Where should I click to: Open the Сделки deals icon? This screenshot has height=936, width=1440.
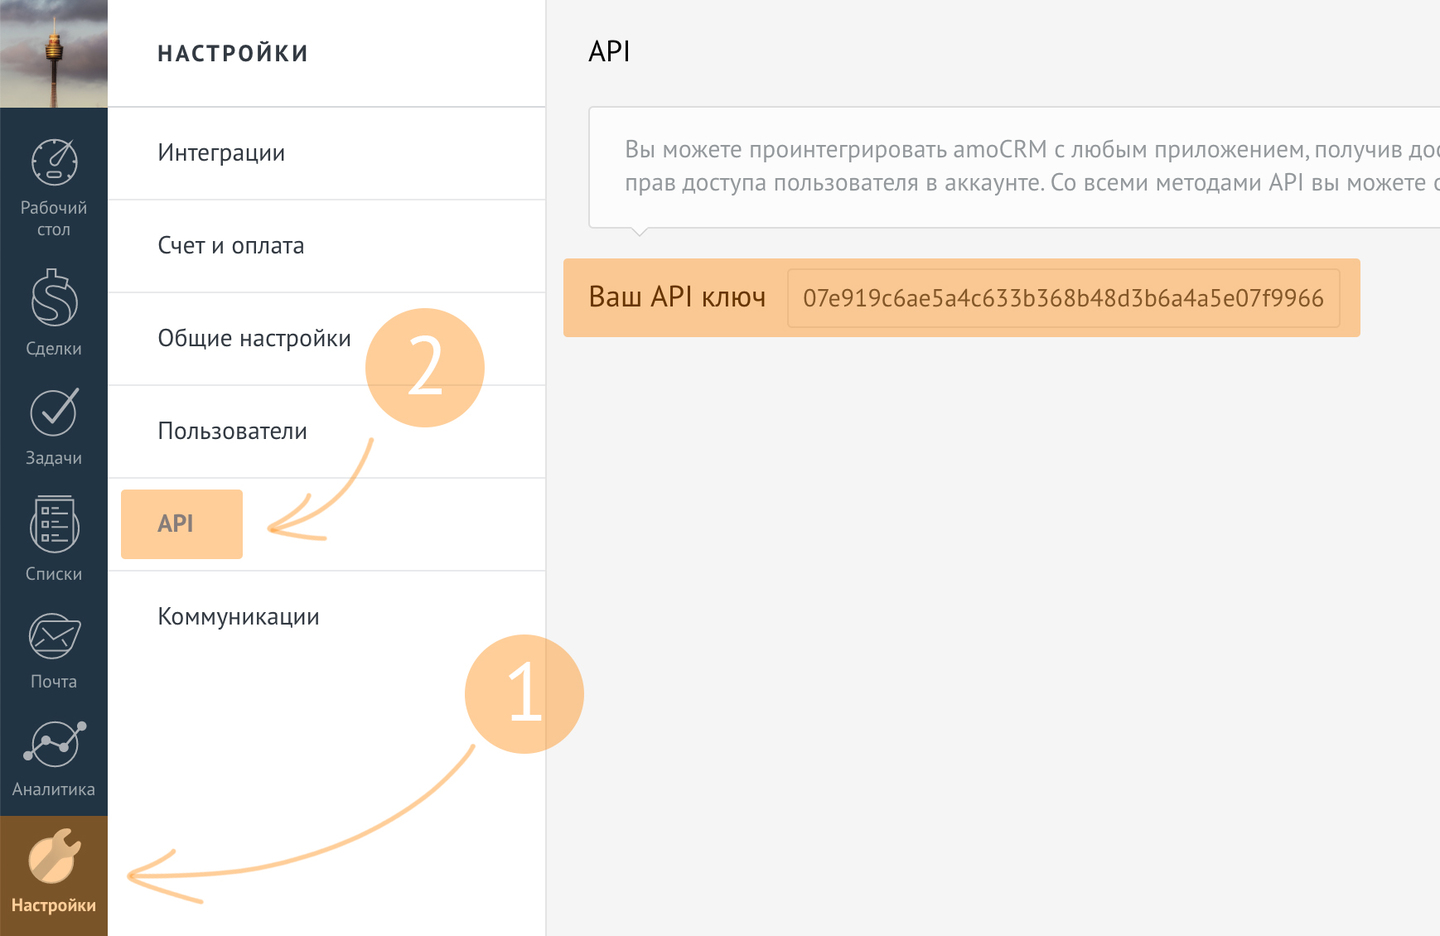(x=54, y=299)
